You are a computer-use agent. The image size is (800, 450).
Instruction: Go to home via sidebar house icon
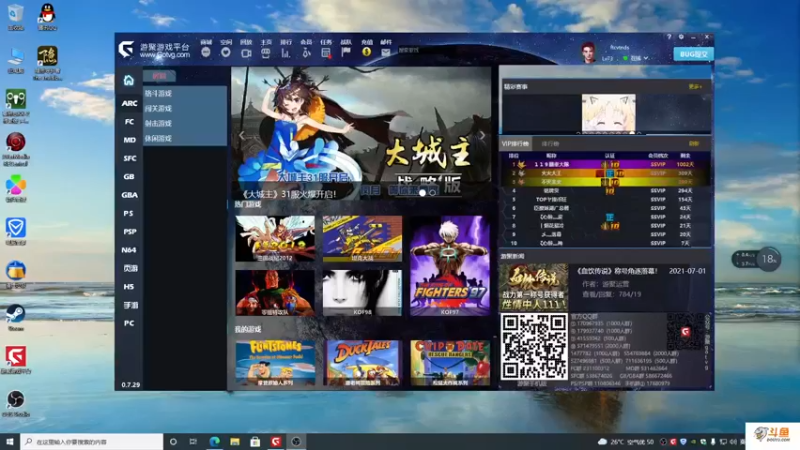click(x=129, y=80)
